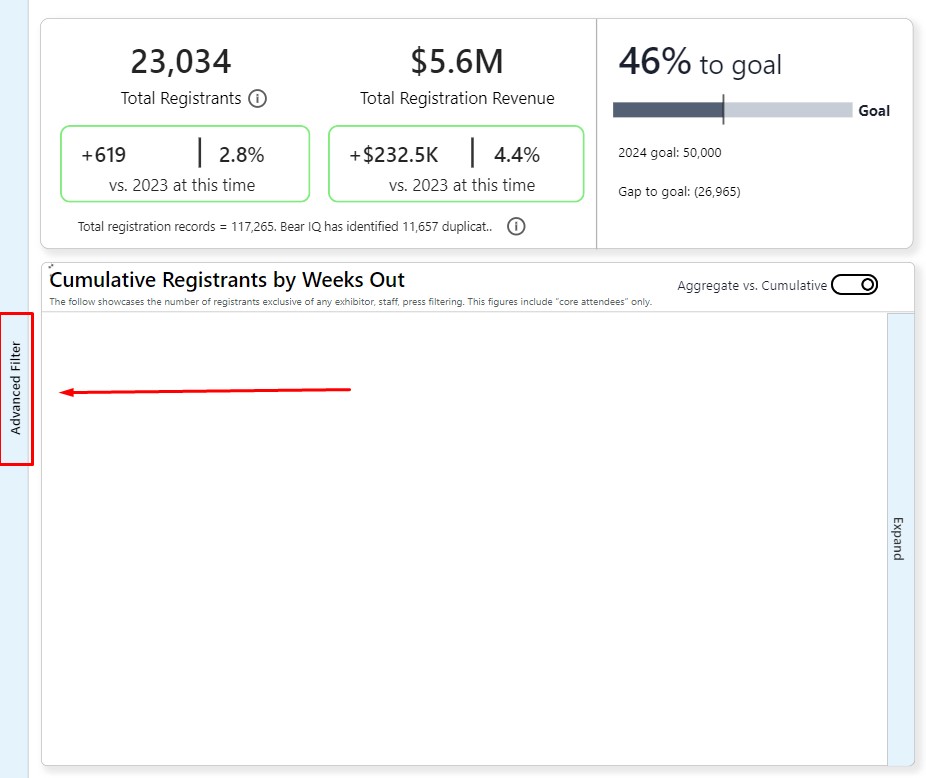Screen dimensions: 926x778
Task: Click the Cumulative Registrants by Weeks Out title
Action: click(x=227, y=280)
